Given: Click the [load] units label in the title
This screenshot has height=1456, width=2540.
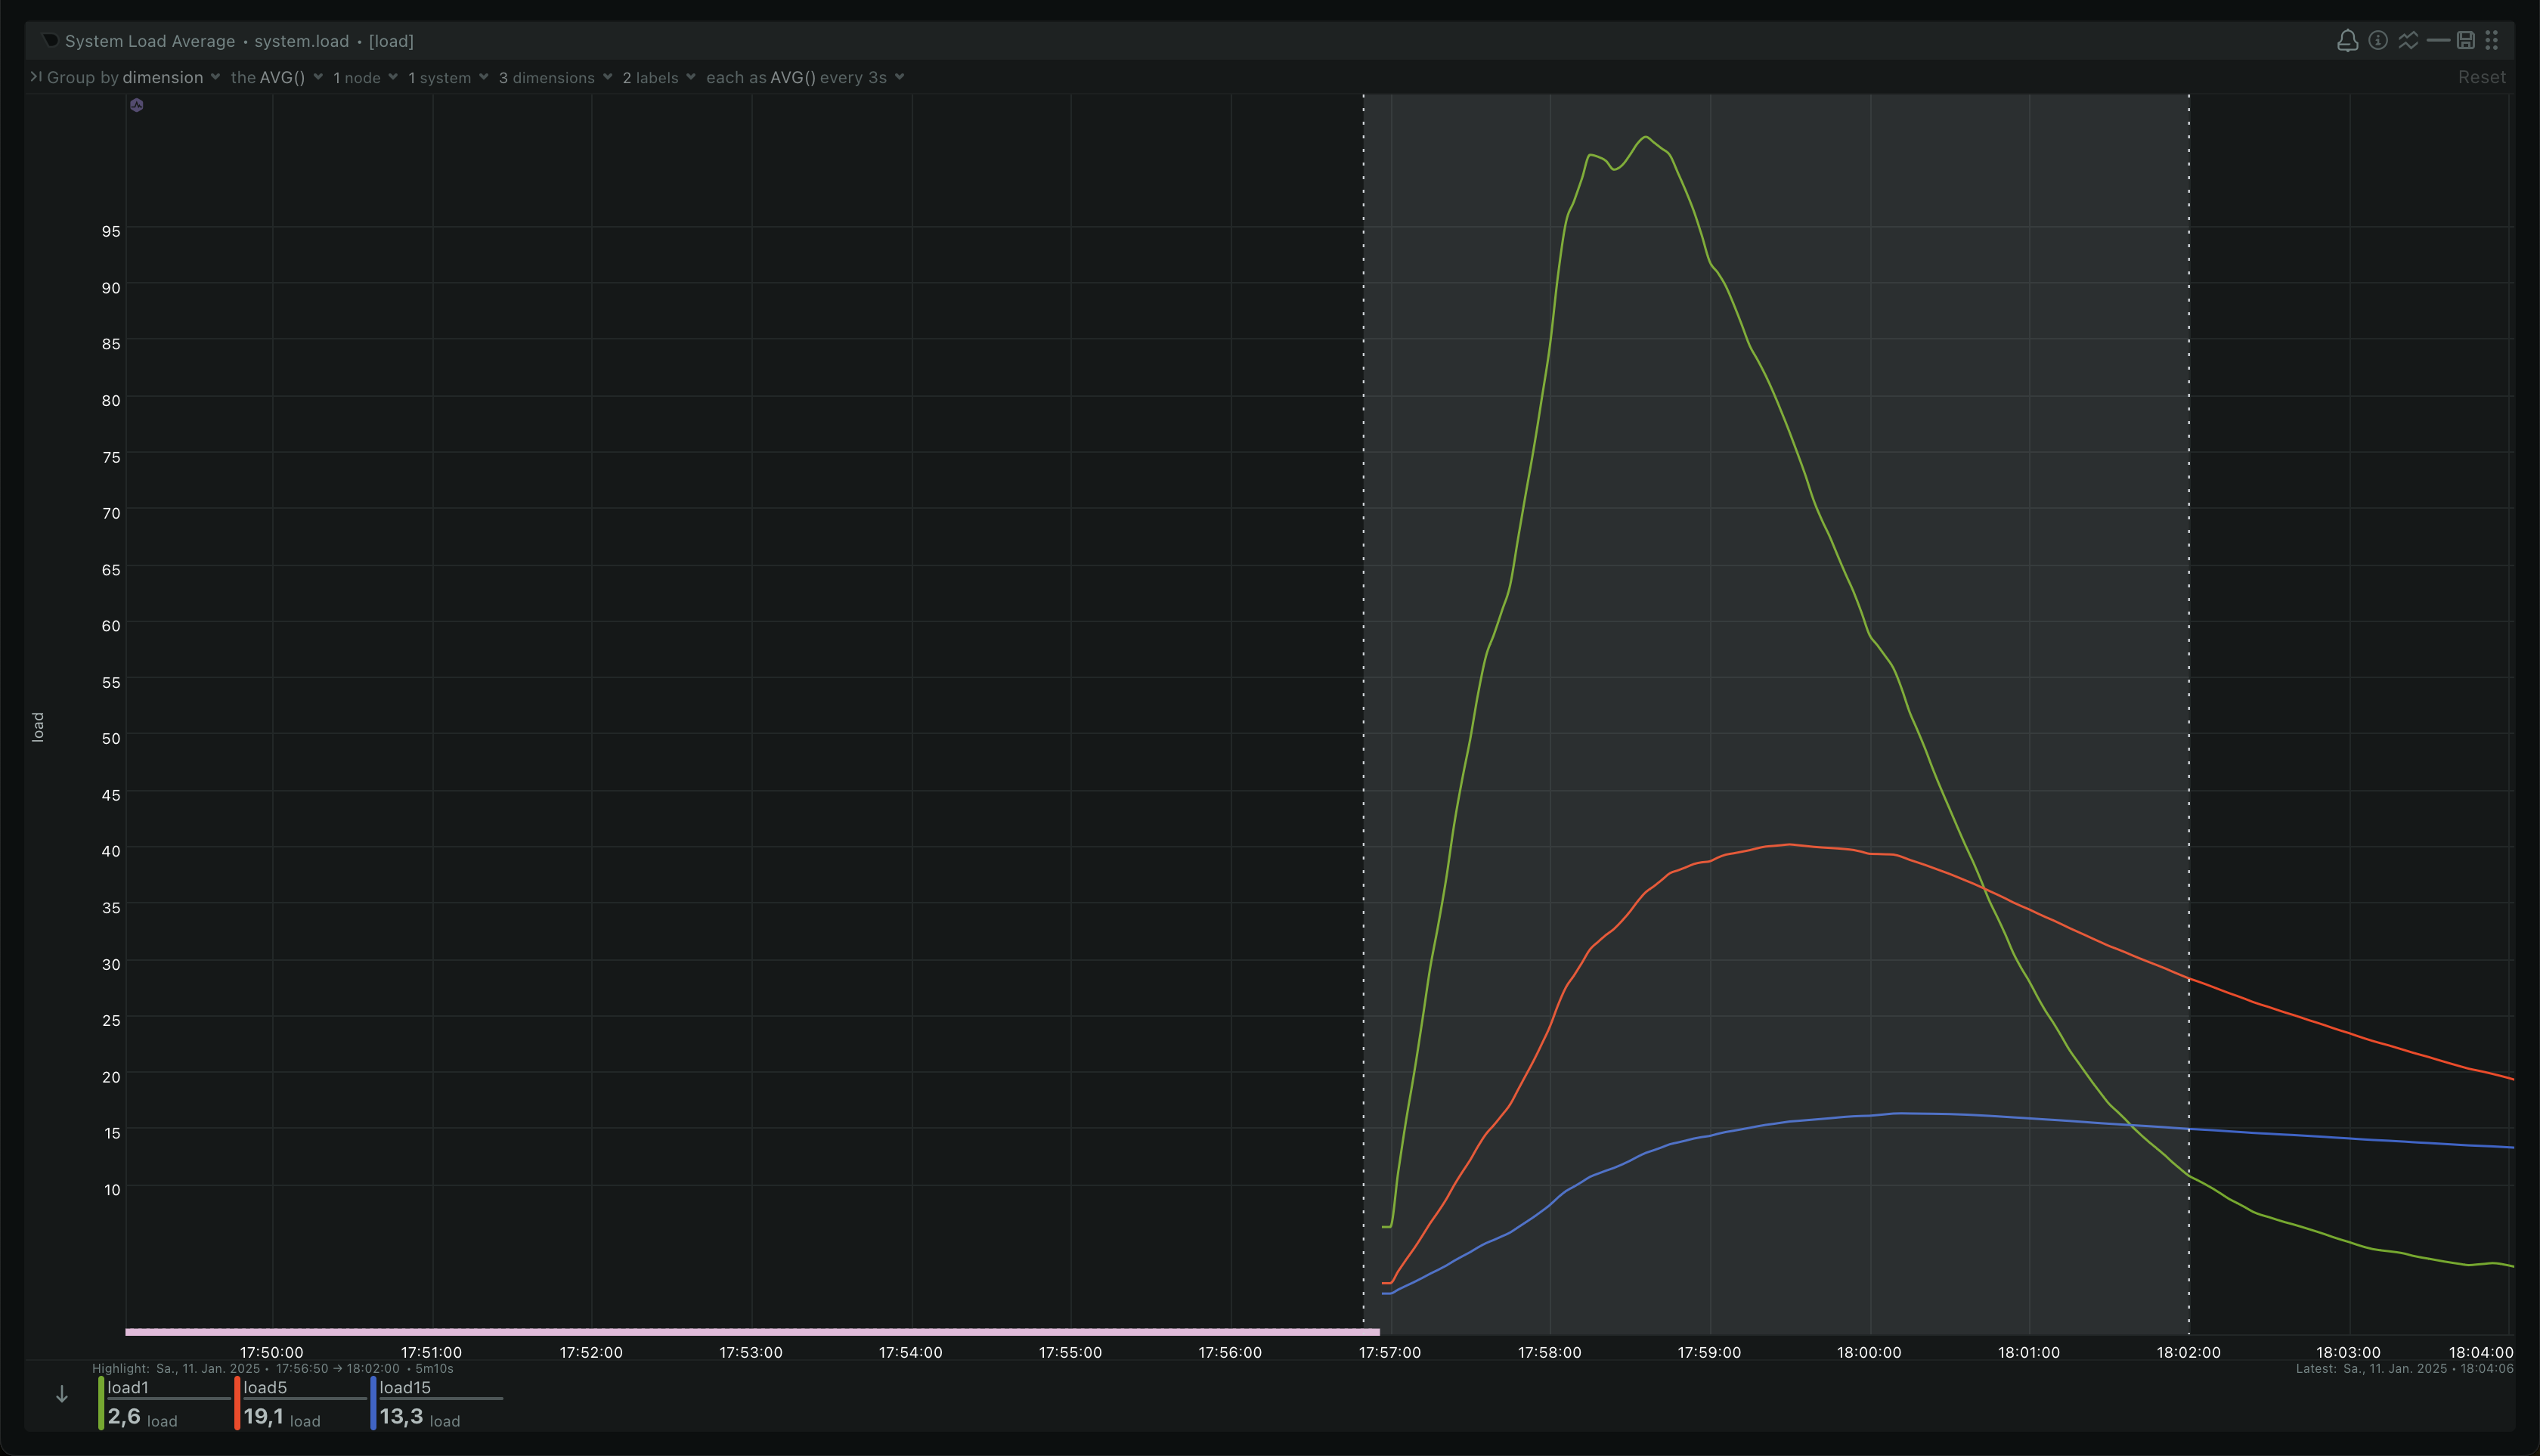Looking at the screenshot, I should [x=391, y=41].
